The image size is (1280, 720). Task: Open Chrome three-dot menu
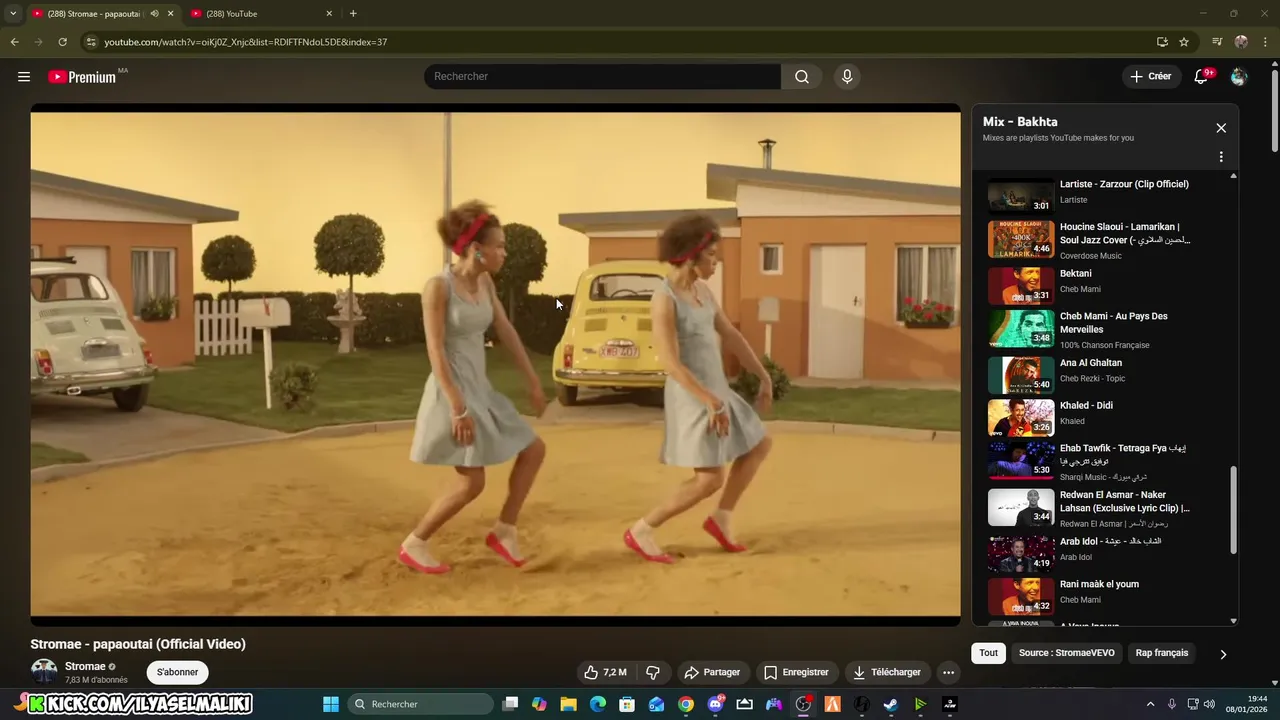1265,42
